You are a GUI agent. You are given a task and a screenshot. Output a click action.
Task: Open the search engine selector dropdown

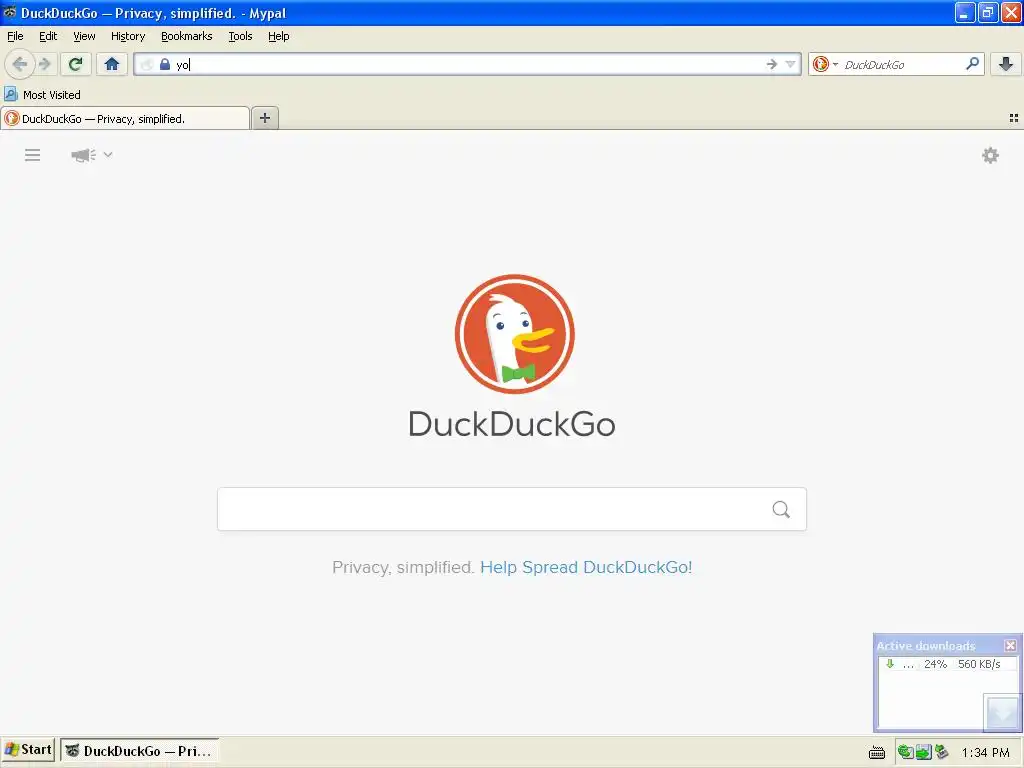tap(825, 64)
